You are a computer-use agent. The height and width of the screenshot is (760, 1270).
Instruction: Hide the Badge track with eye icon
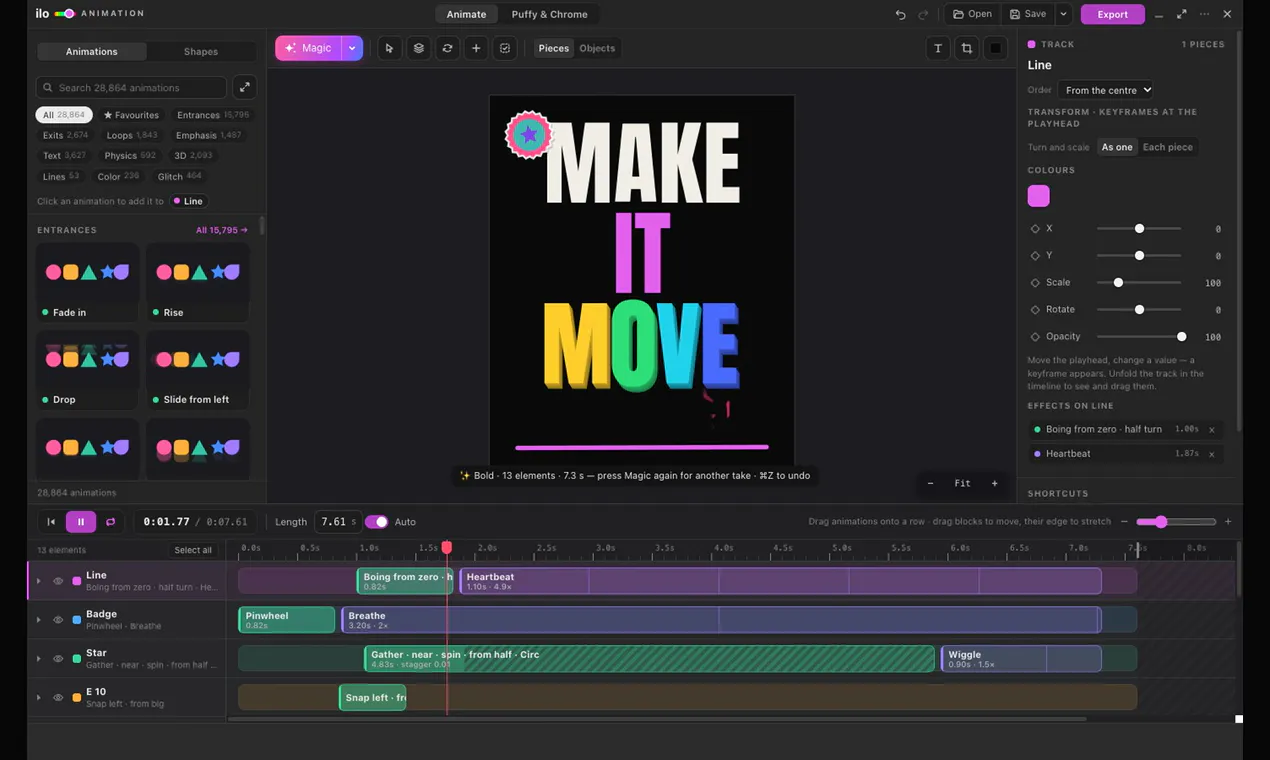click(58, 620)
